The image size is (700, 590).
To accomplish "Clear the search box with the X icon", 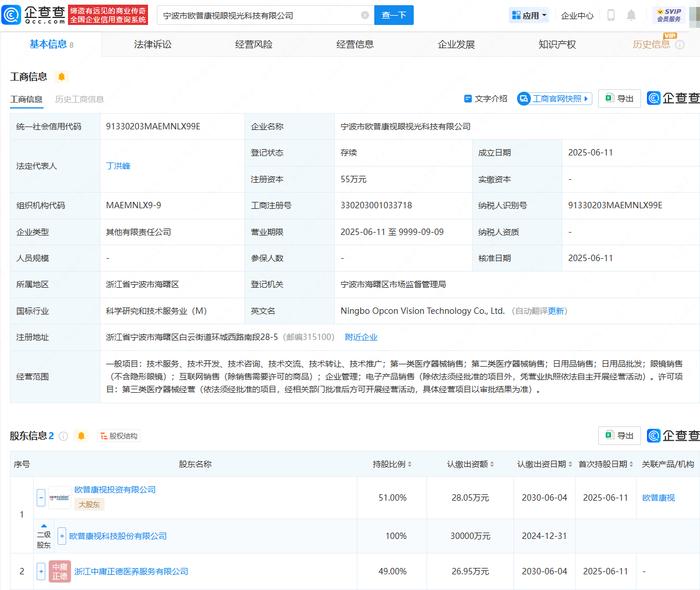I will coord(365,15).
